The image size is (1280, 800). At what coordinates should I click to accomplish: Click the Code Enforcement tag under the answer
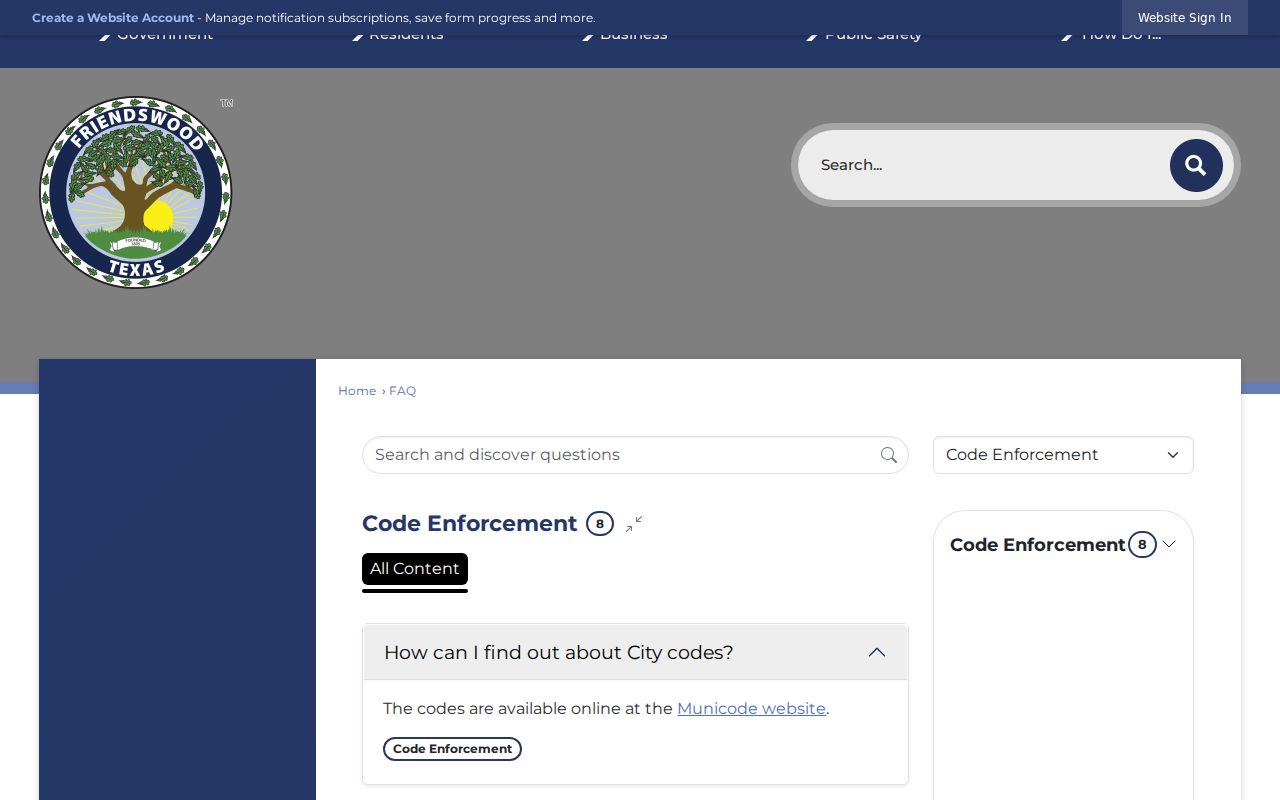[452, 749]
